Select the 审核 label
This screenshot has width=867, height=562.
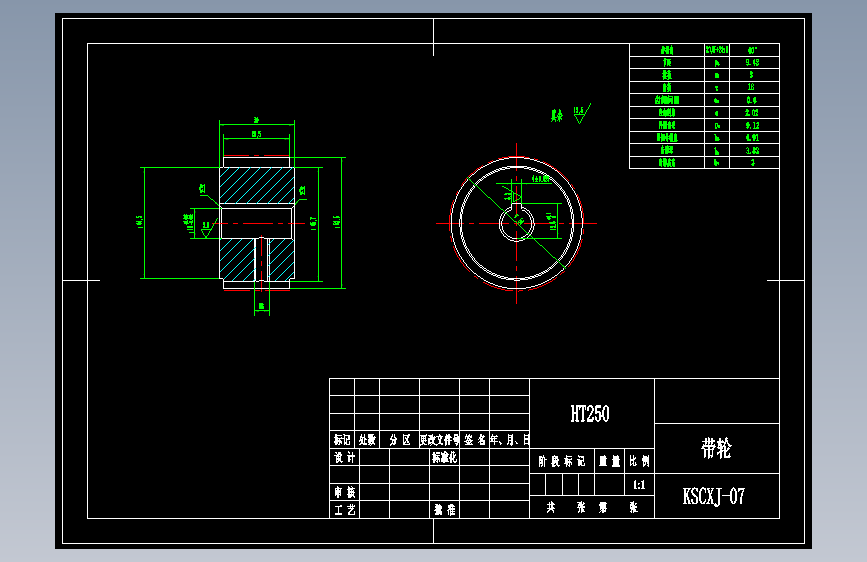344,492
